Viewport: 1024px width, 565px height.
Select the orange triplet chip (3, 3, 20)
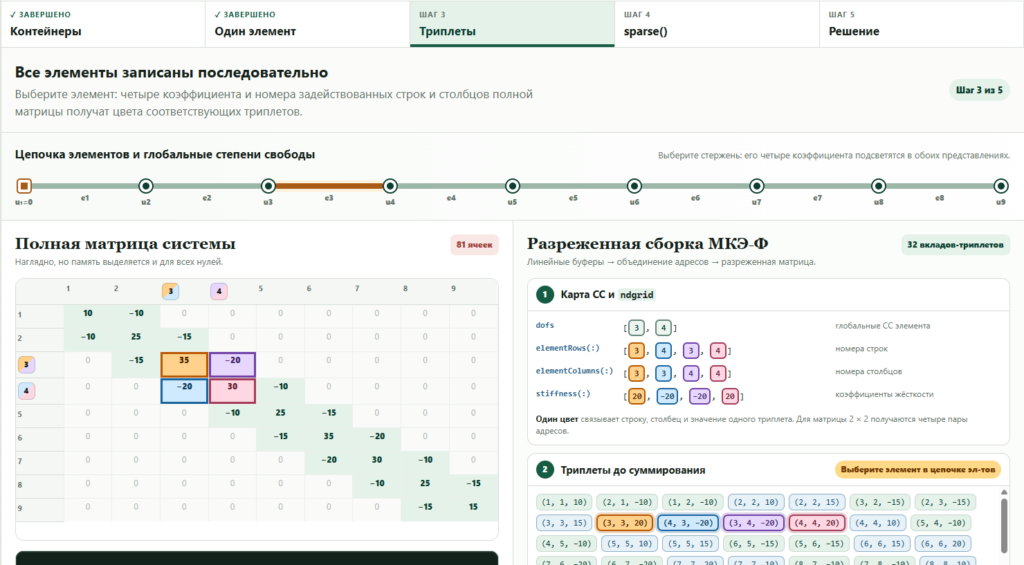(625, 523)
